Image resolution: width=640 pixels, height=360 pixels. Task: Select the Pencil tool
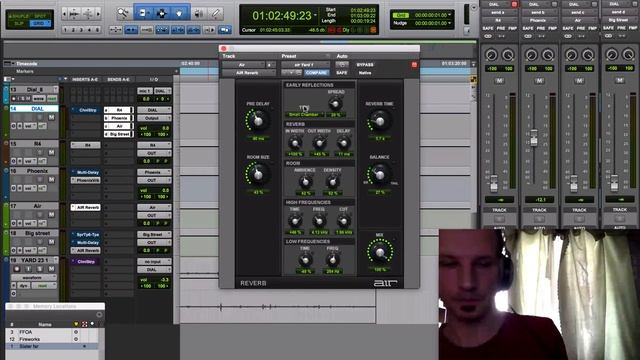pos(216,13)
